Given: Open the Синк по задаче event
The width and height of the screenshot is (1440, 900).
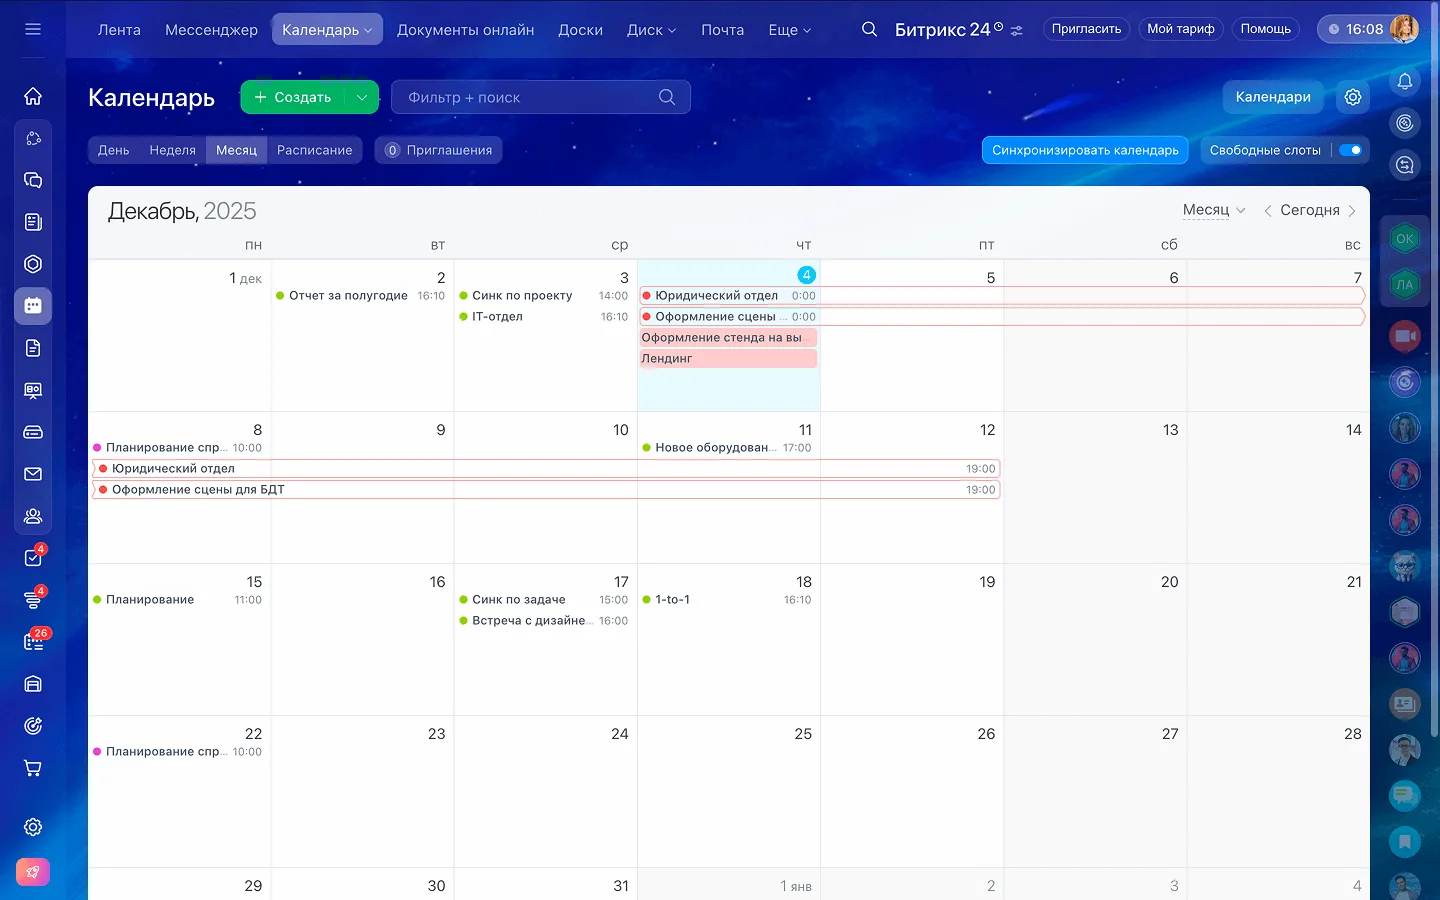Looking at the screenshot, I should (x=544, y=600).
